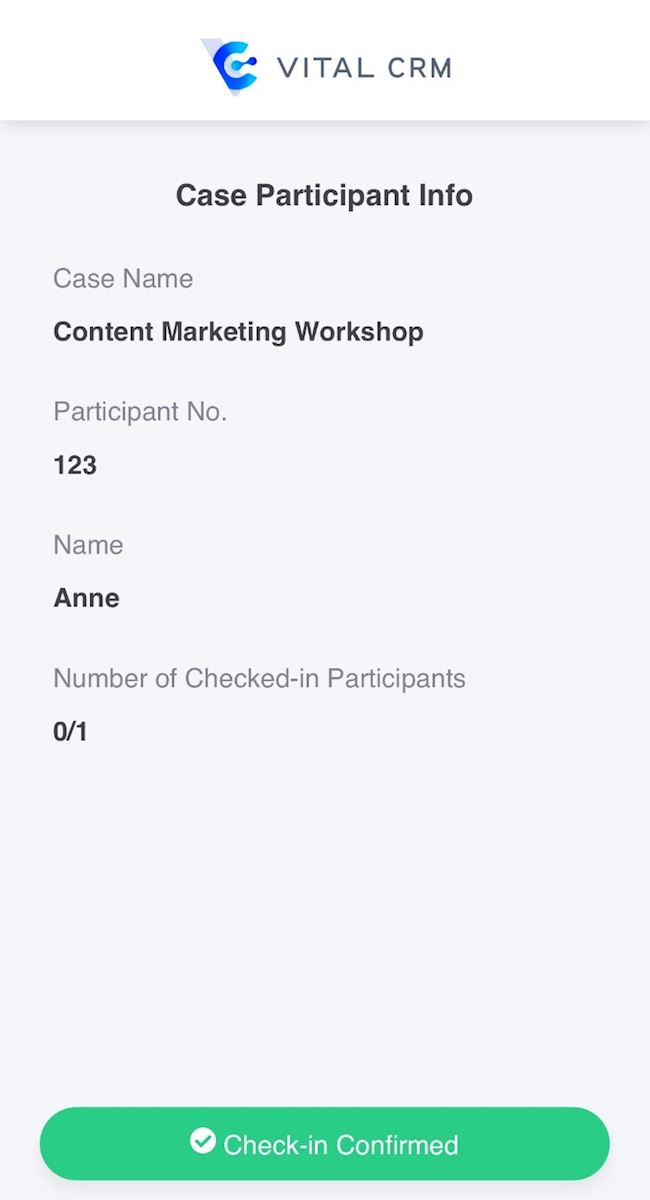Click the white checkmark icon in button
Viewport: 650px width, 1200px height.
click(x=203, y=1141)
